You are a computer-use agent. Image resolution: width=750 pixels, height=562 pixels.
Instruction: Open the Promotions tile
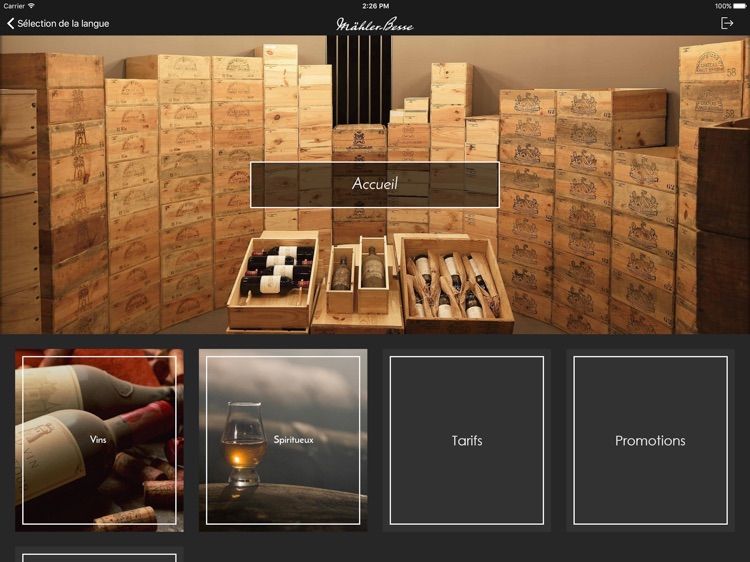click(x=650, y=440)
